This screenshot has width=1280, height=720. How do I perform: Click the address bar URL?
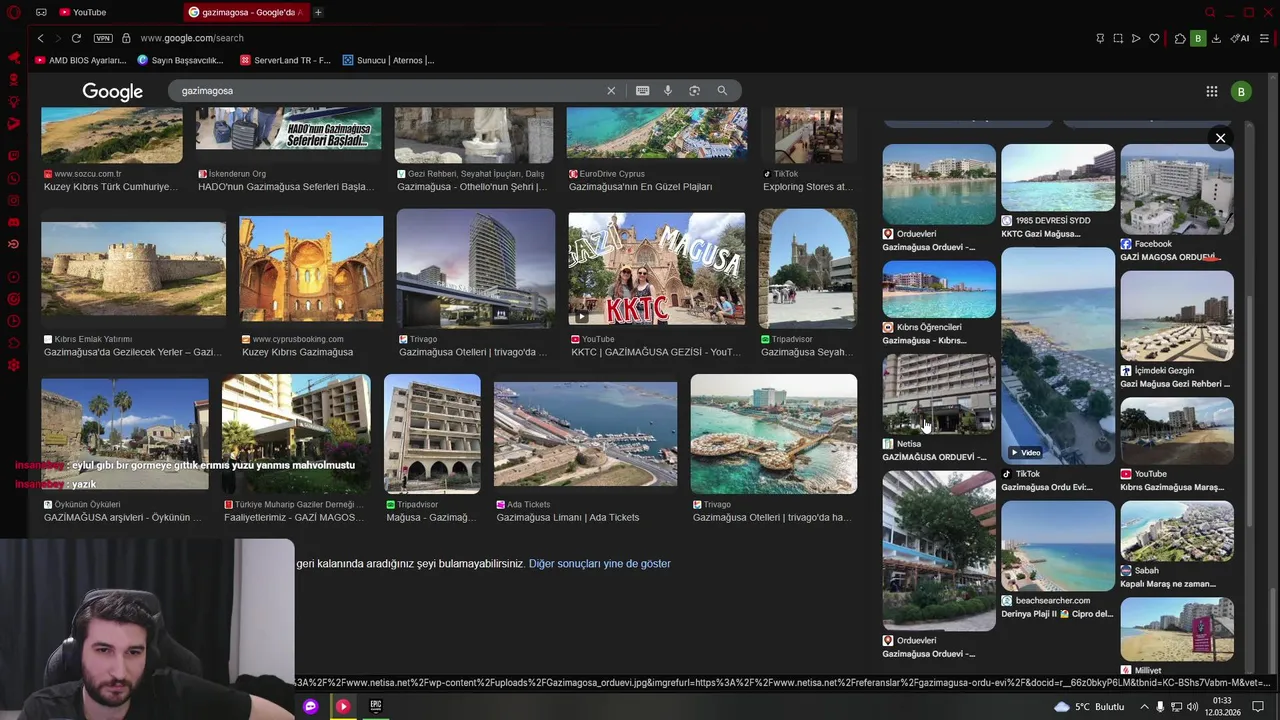(x=191, y=38)
